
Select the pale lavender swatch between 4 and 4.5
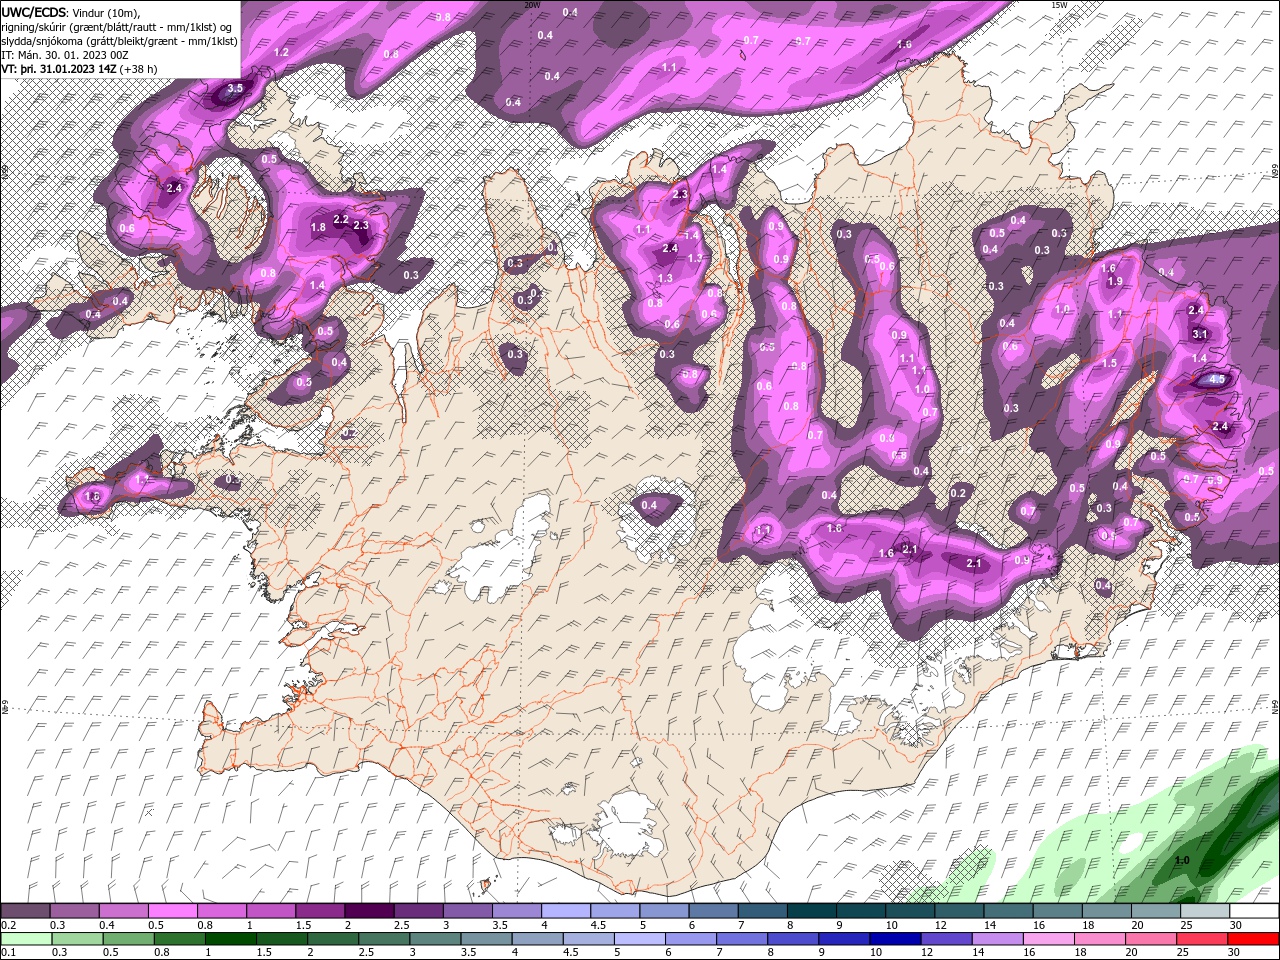coord(566,910)
